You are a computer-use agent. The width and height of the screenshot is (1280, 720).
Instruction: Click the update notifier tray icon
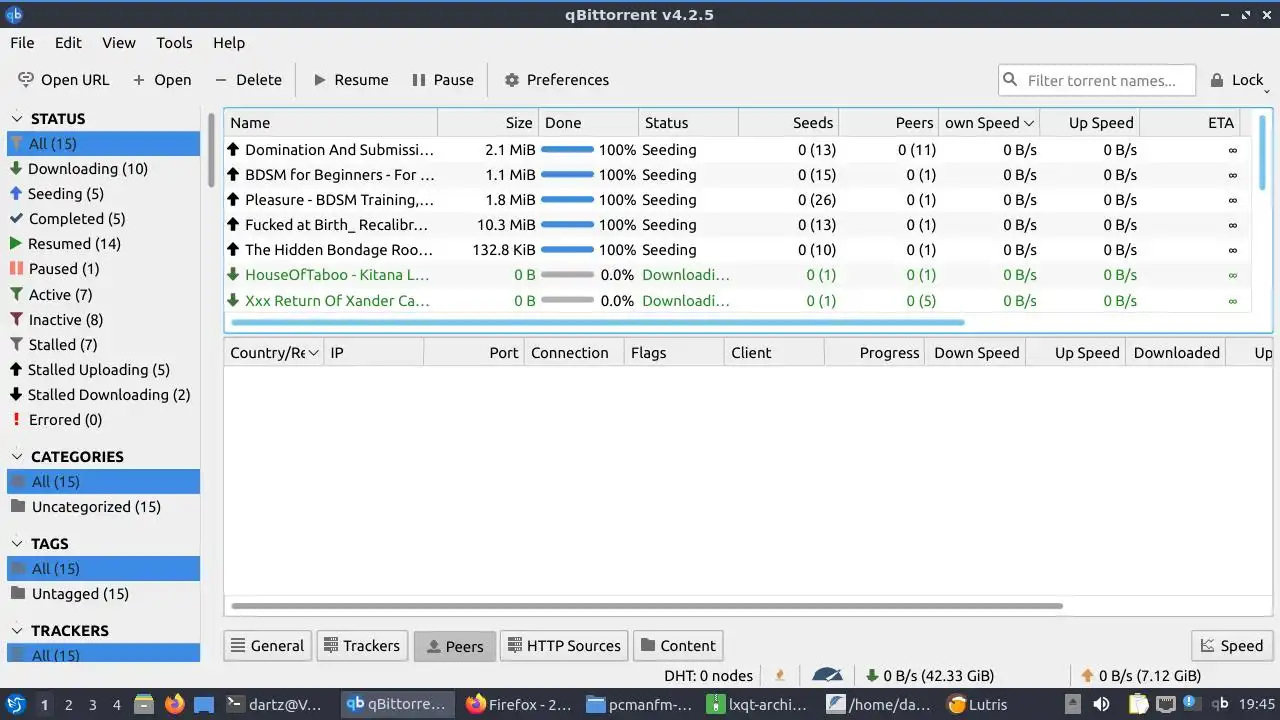click(1192, 703)
